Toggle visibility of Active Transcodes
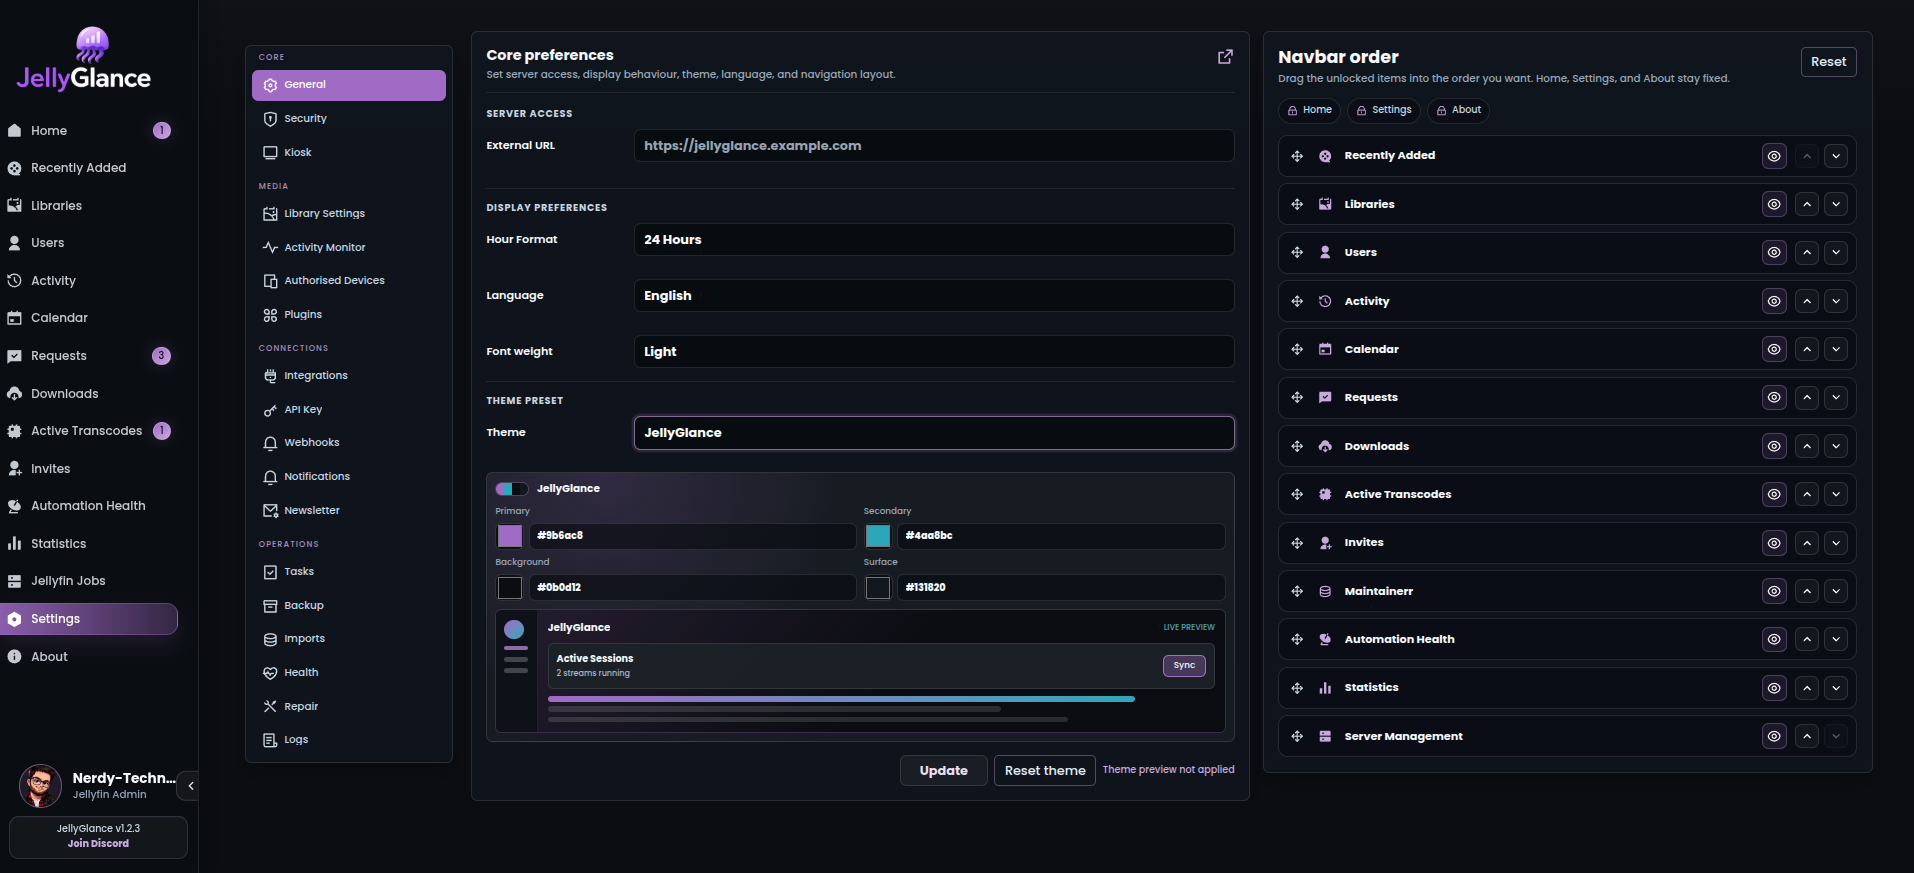1914x873 pixels. pos(1774,494)
